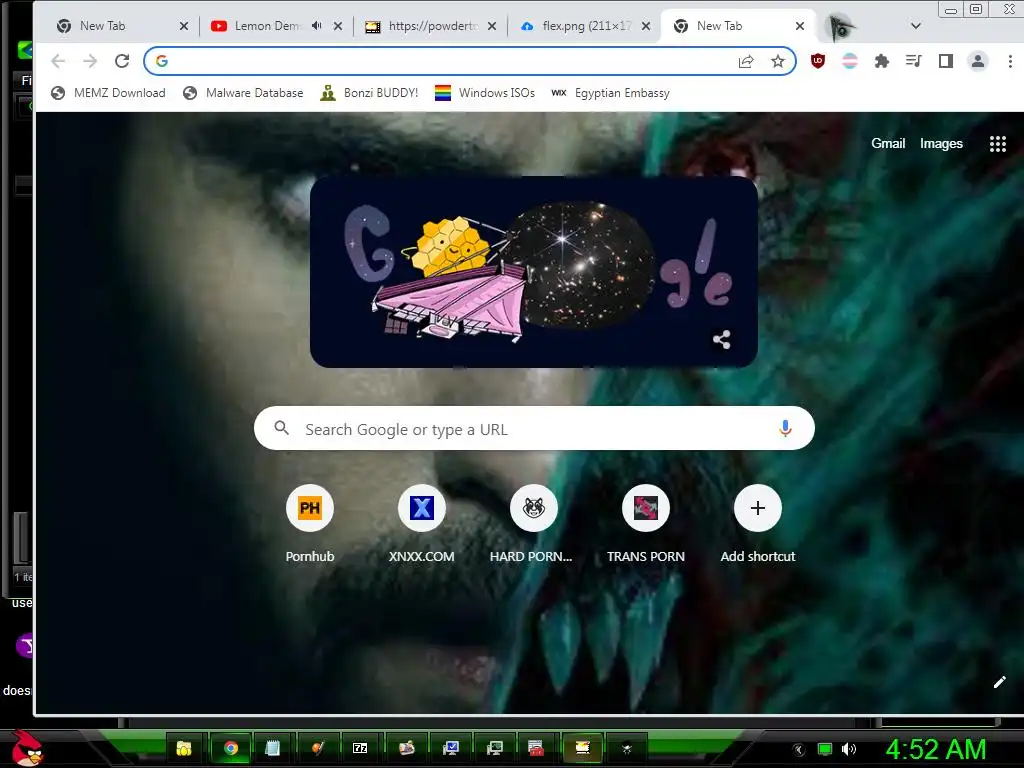Share the Google Doodle
Image resolution: width=1024 pixels, height=768 pixels.
[x=722, y=340]
